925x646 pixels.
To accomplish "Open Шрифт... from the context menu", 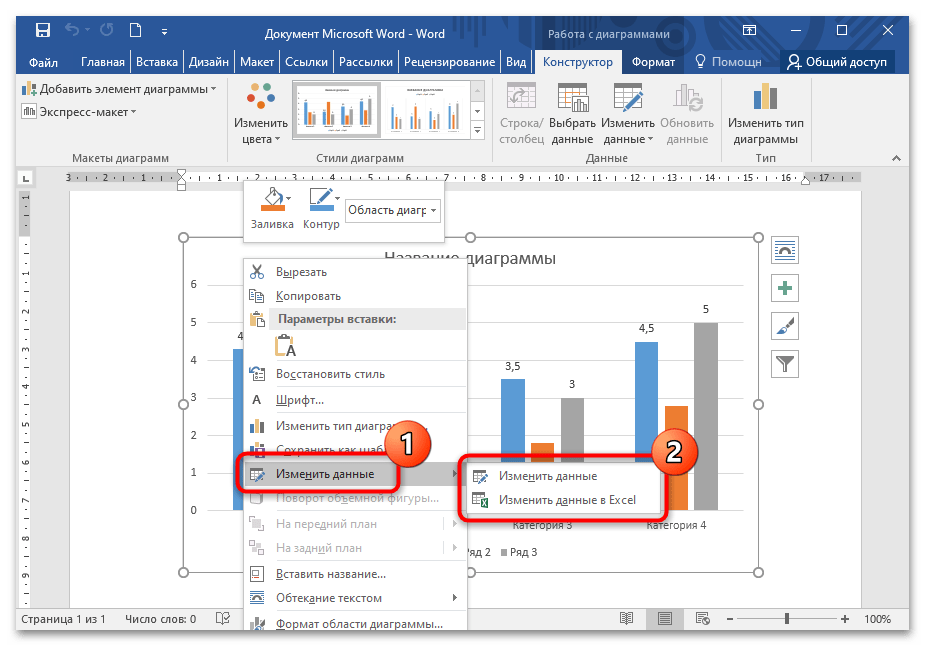I will pos(355,400).
